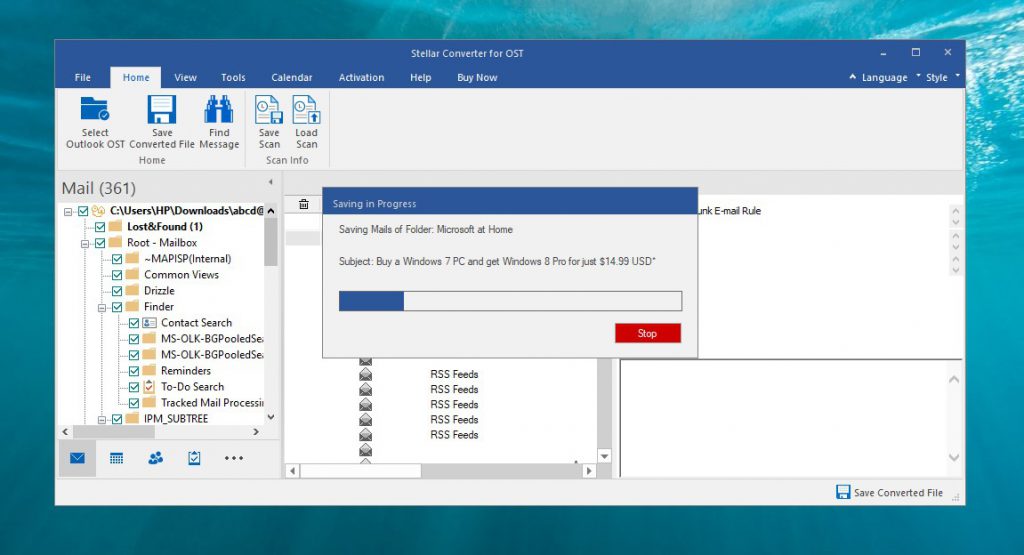Viewport: 1024px width, 555px height.
Task: Uncheck ~MAPISP(Internal) checkbox
Action: [x=117, y=259]
